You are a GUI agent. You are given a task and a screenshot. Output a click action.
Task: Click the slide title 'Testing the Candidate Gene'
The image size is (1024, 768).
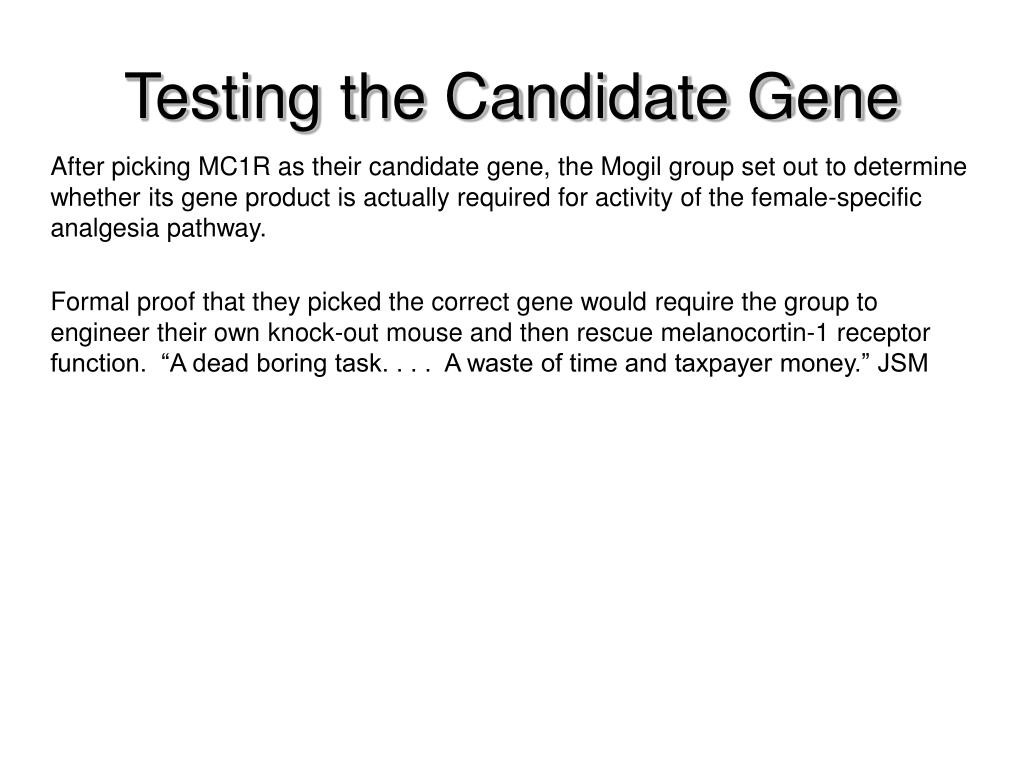[x=513, y=98]
